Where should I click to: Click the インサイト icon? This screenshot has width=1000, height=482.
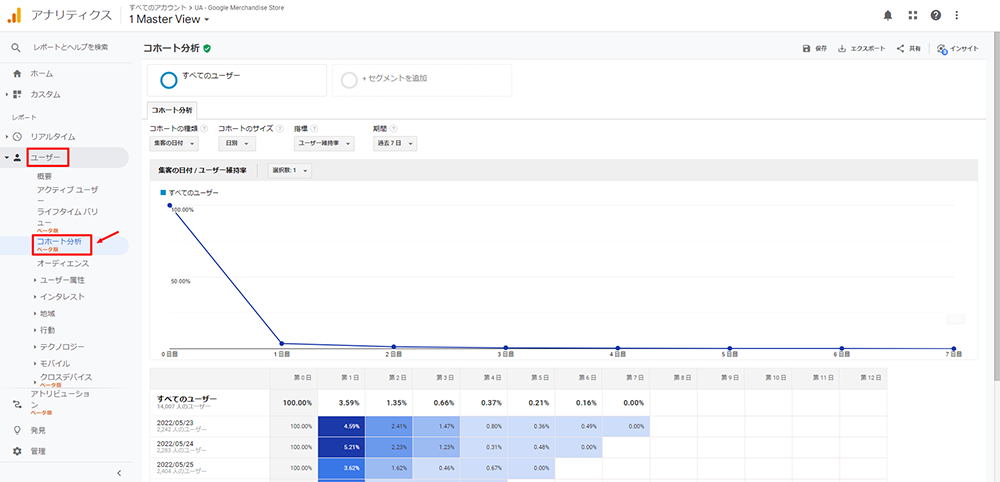click(942, 49)
